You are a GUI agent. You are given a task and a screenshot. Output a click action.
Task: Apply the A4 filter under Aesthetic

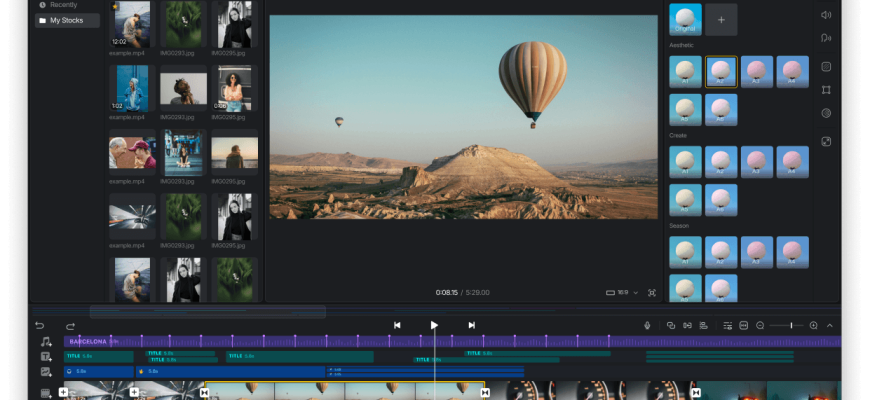point(792,72)
